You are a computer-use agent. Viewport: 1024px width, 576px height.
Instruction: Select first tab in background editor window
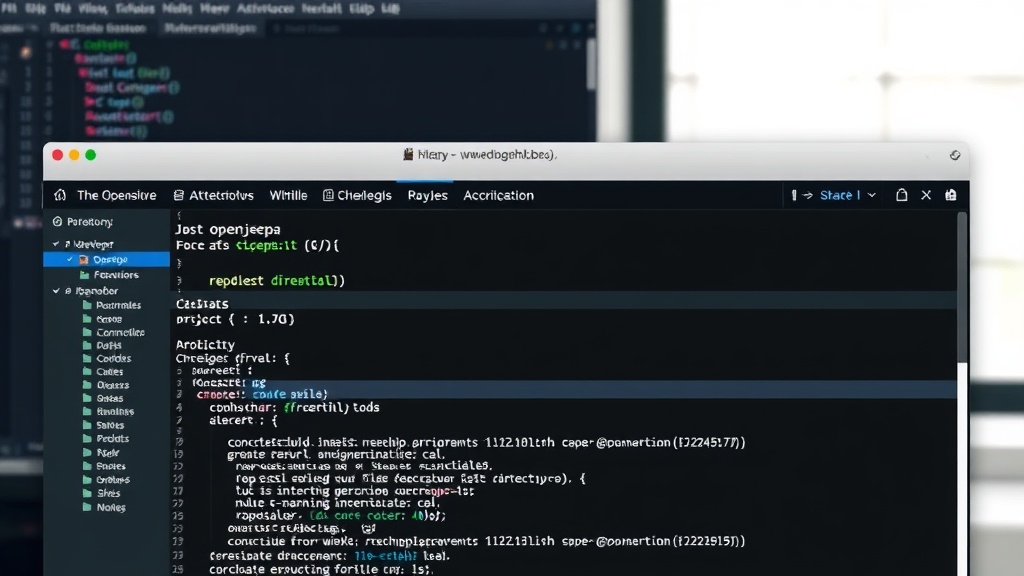click(x=98, y=28)
